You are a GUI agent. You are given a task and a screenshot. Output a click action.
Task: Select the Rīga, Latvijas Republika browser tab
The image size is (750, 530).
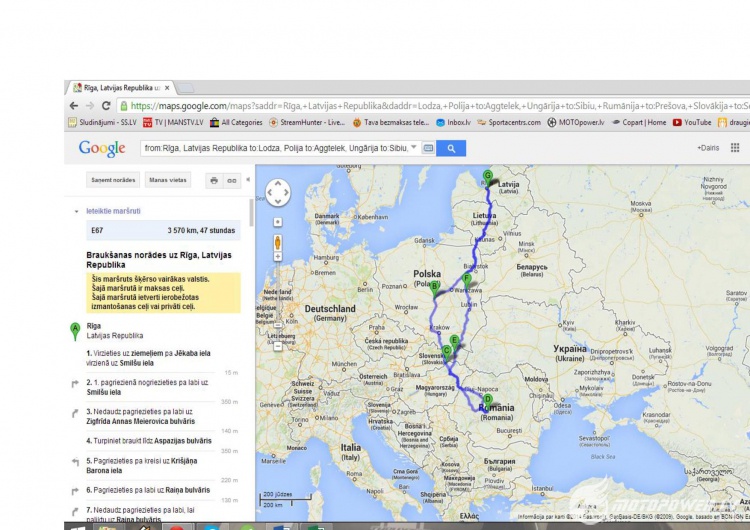[120, 88]
